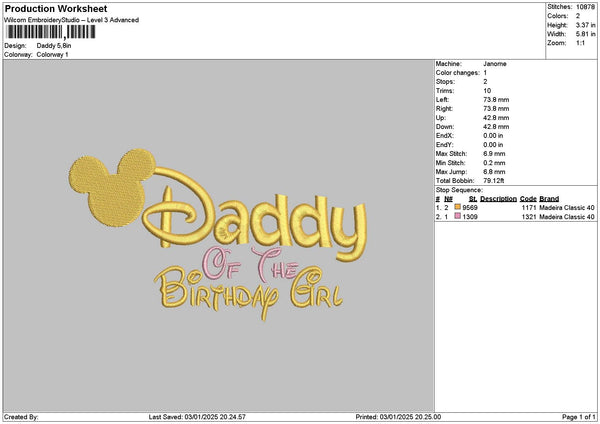
Task: Click the Stitches value 10878
Action: click(582, 8)
